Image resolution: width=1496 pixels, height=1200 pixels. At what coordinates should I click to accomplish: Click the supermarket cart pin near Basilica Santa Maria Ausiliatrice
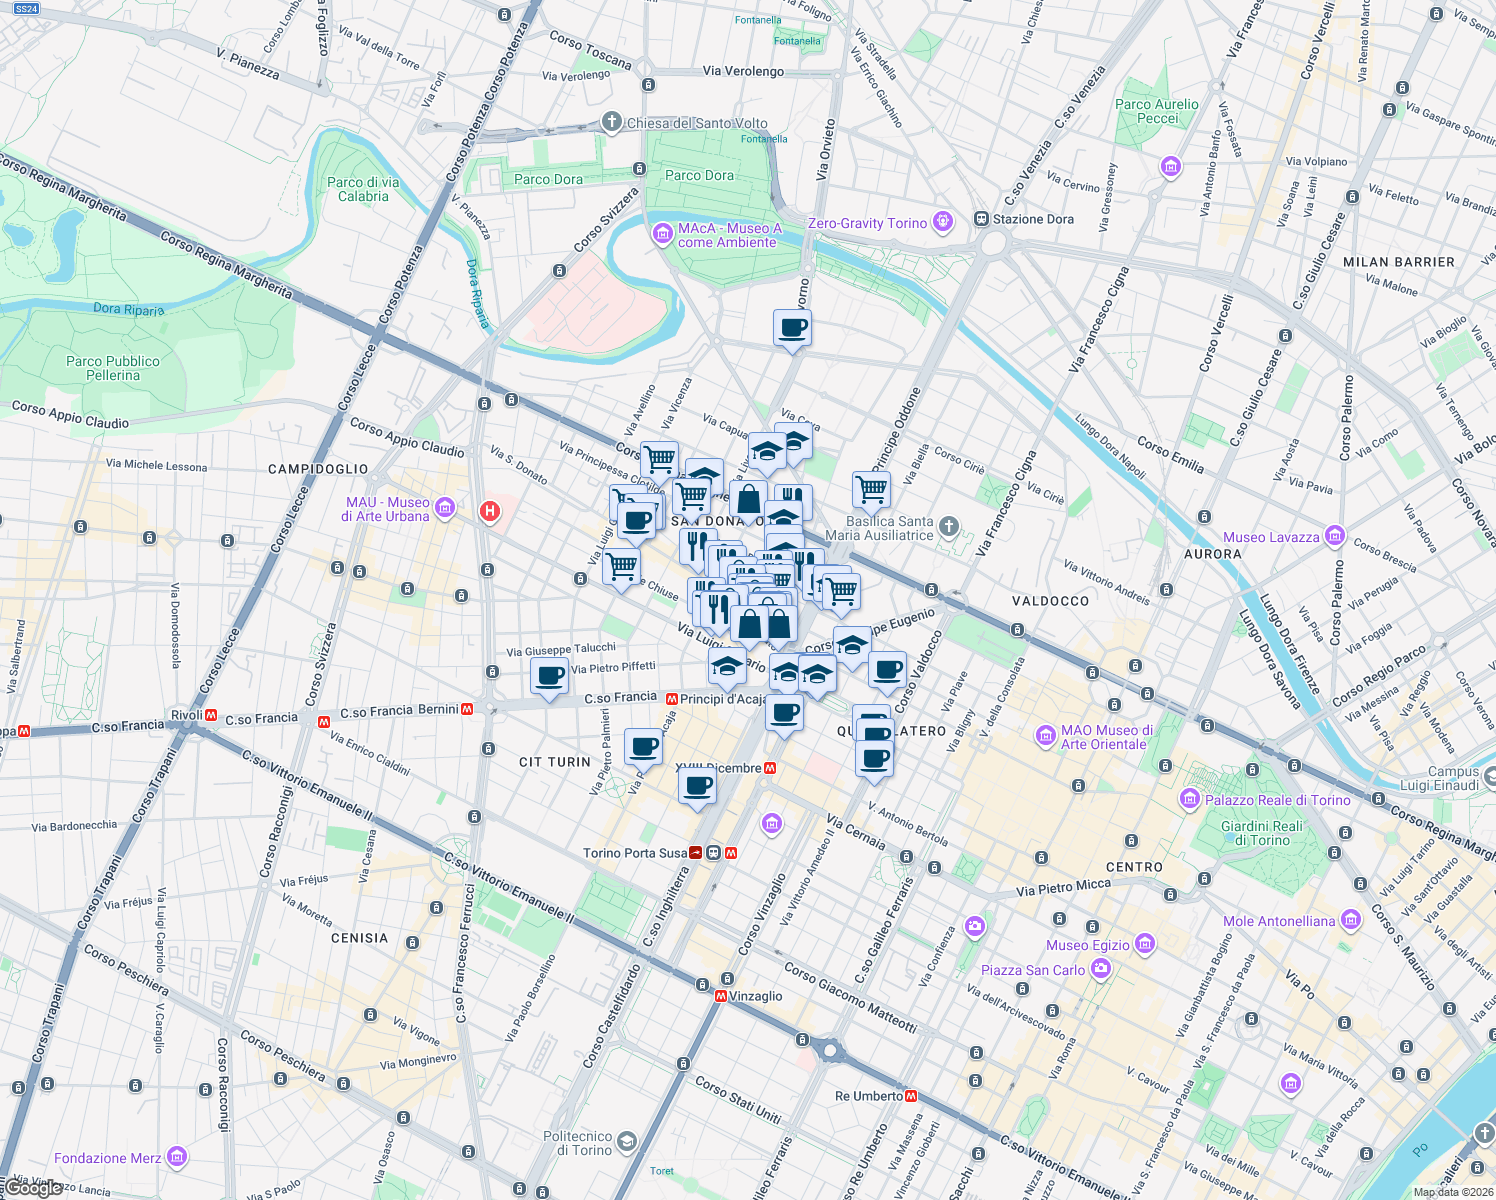click(872, 490)
